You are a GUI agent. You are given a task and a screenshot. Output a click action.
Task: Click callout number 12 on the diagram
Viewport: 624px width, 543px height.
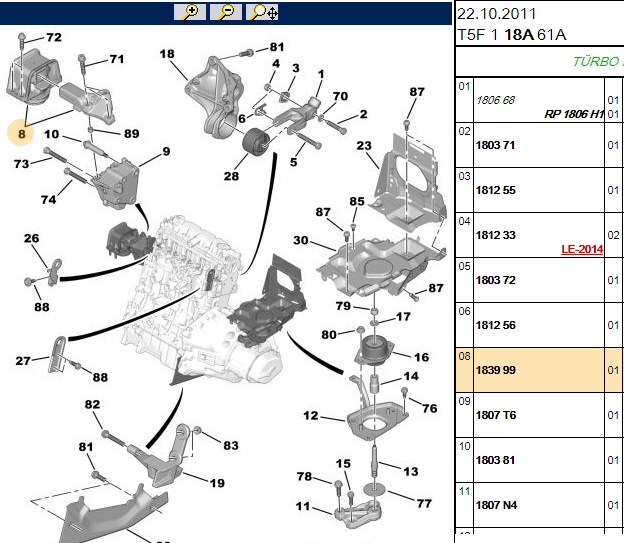coord(311,416)
